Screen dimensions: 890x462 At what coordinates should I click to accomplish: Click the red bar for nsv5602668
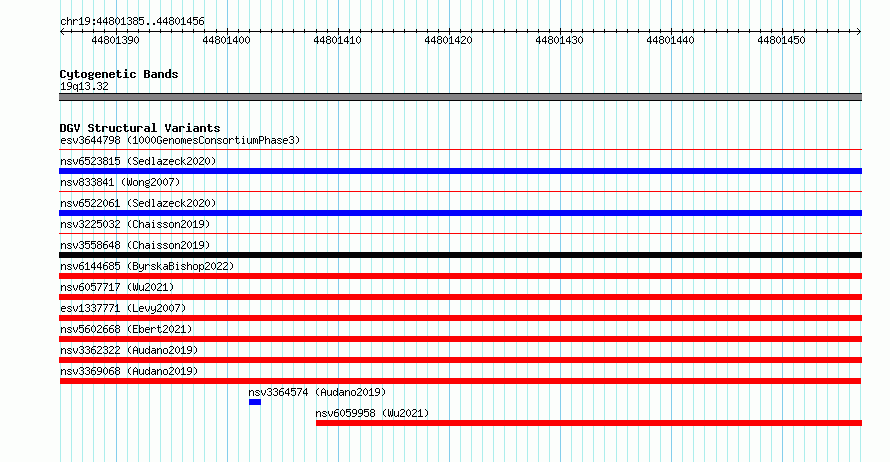pos(460,339)
